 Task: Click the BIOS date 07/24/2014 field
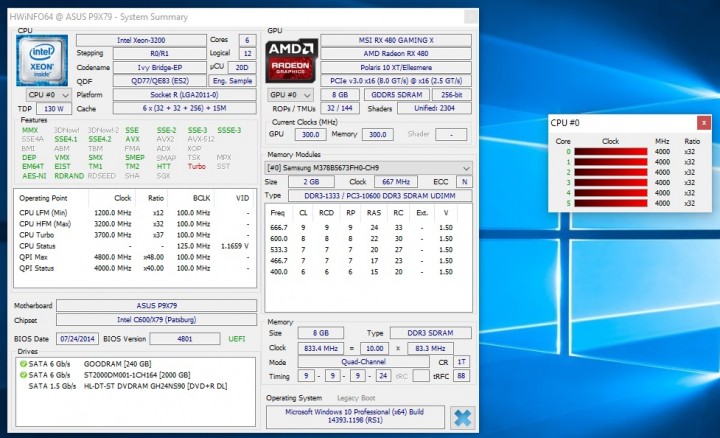point(77,339)
